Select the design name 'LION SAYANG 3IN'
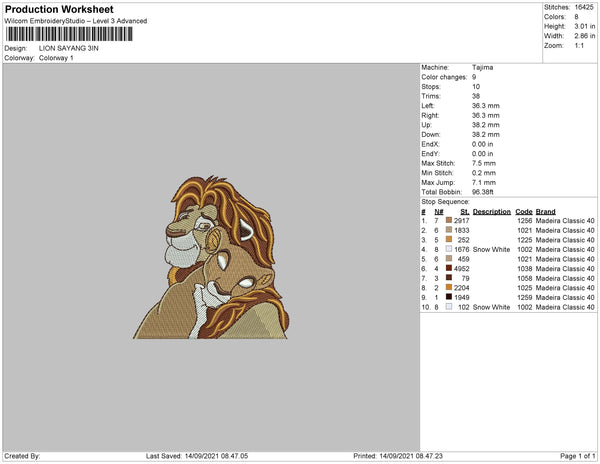The image size is (600, 464). [x=68, y=48]
